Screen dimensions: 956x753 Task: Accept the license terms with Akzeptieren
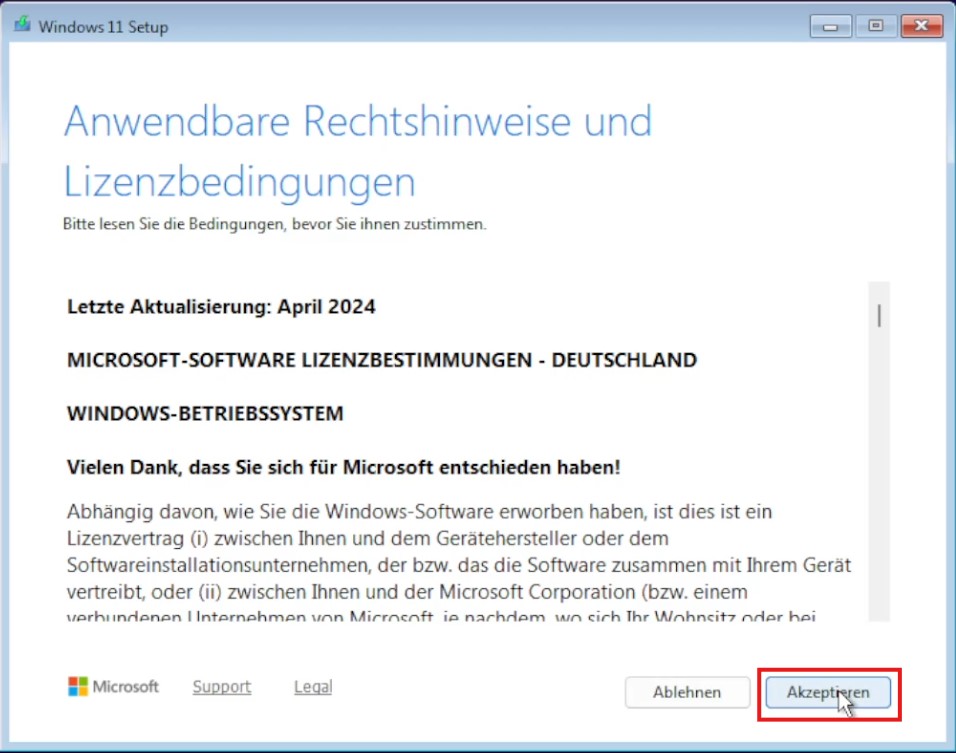[828, 693]
